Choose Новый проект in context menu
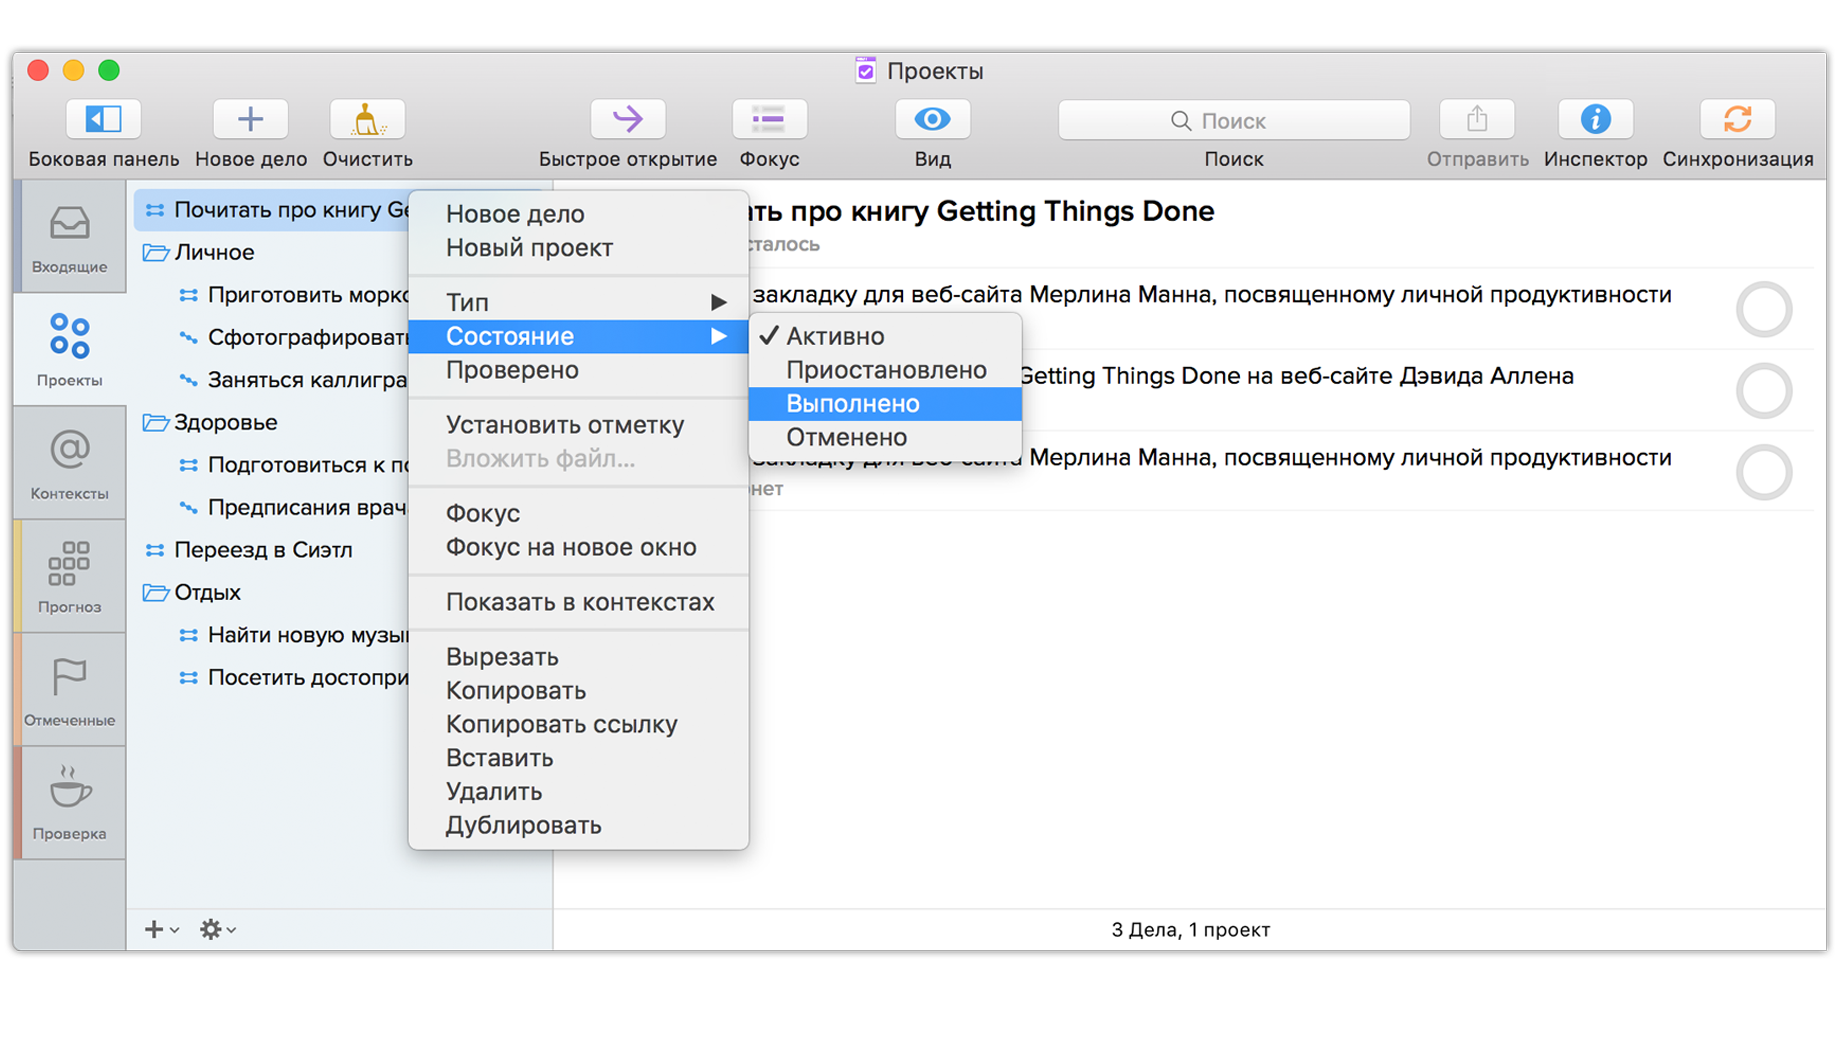 pyautogui.click(x=578, y=248)
